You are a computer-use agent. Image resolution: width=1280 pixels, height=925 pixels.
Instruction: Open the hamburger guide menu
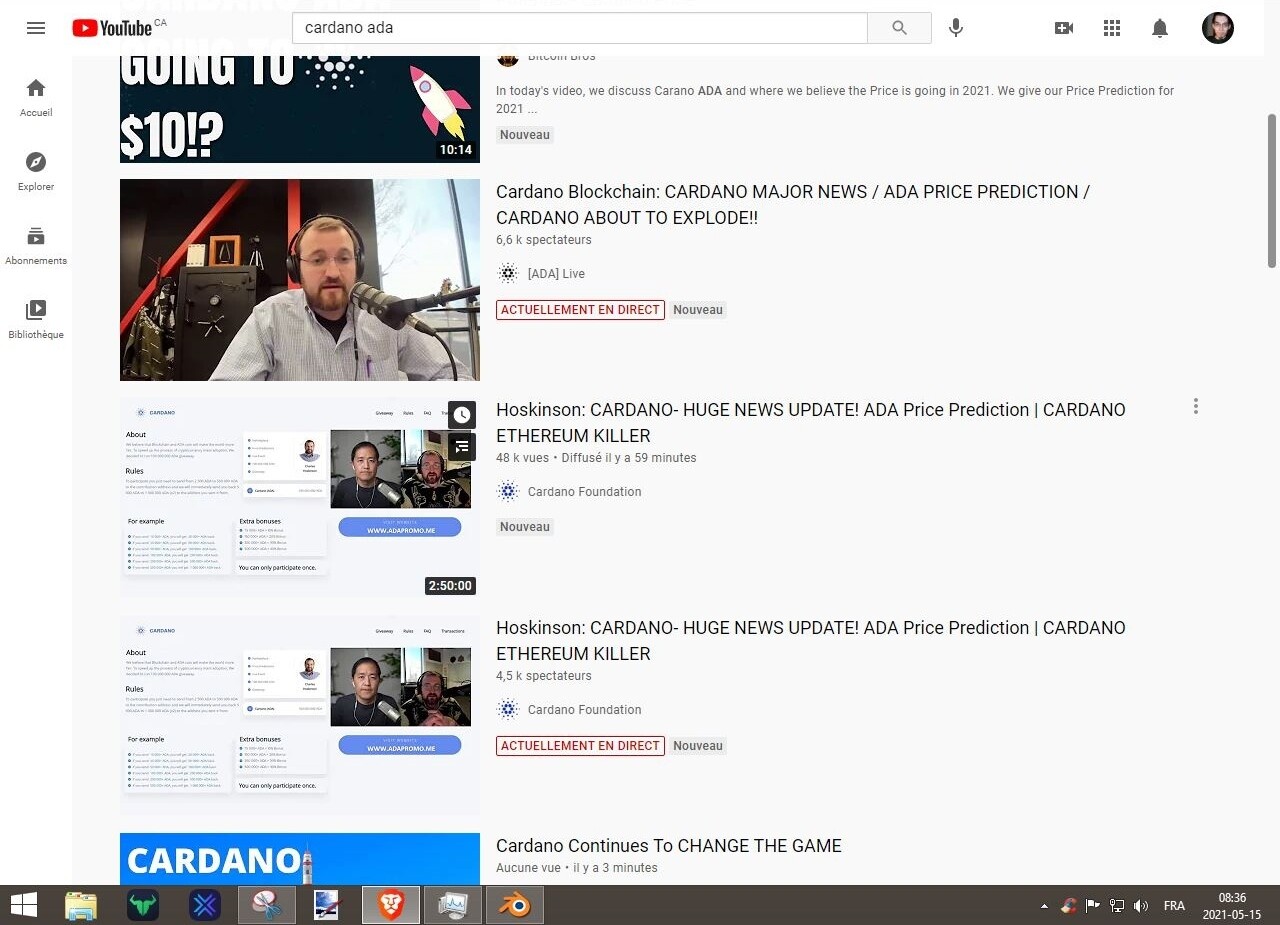(36, 28)
